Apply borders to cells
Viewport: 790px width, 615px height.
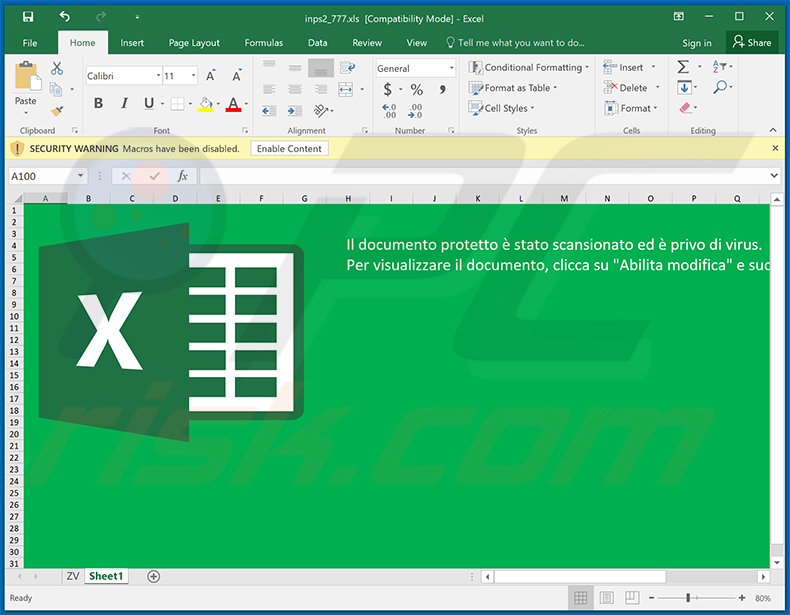point(177,104)
